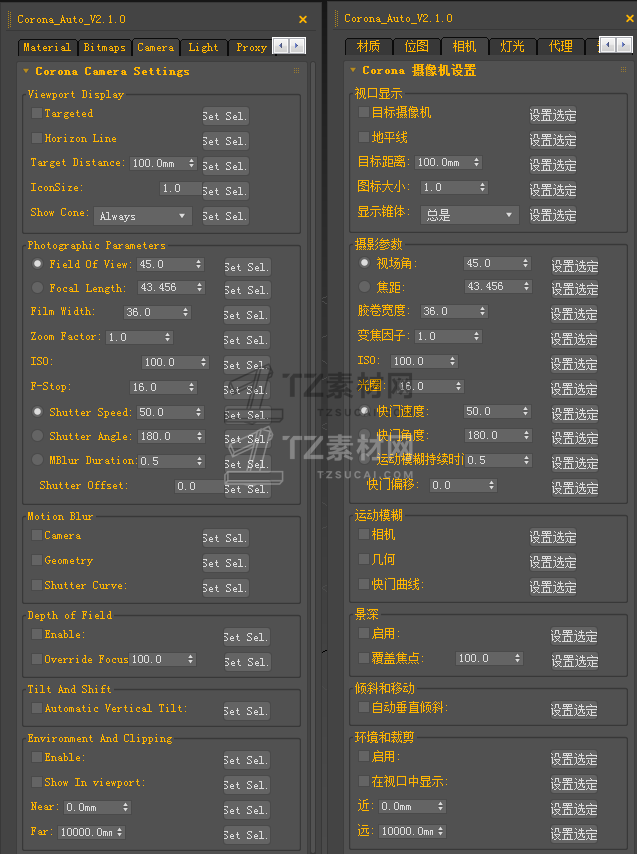
Task: Select the Light tab
Action: coord(203,47)
